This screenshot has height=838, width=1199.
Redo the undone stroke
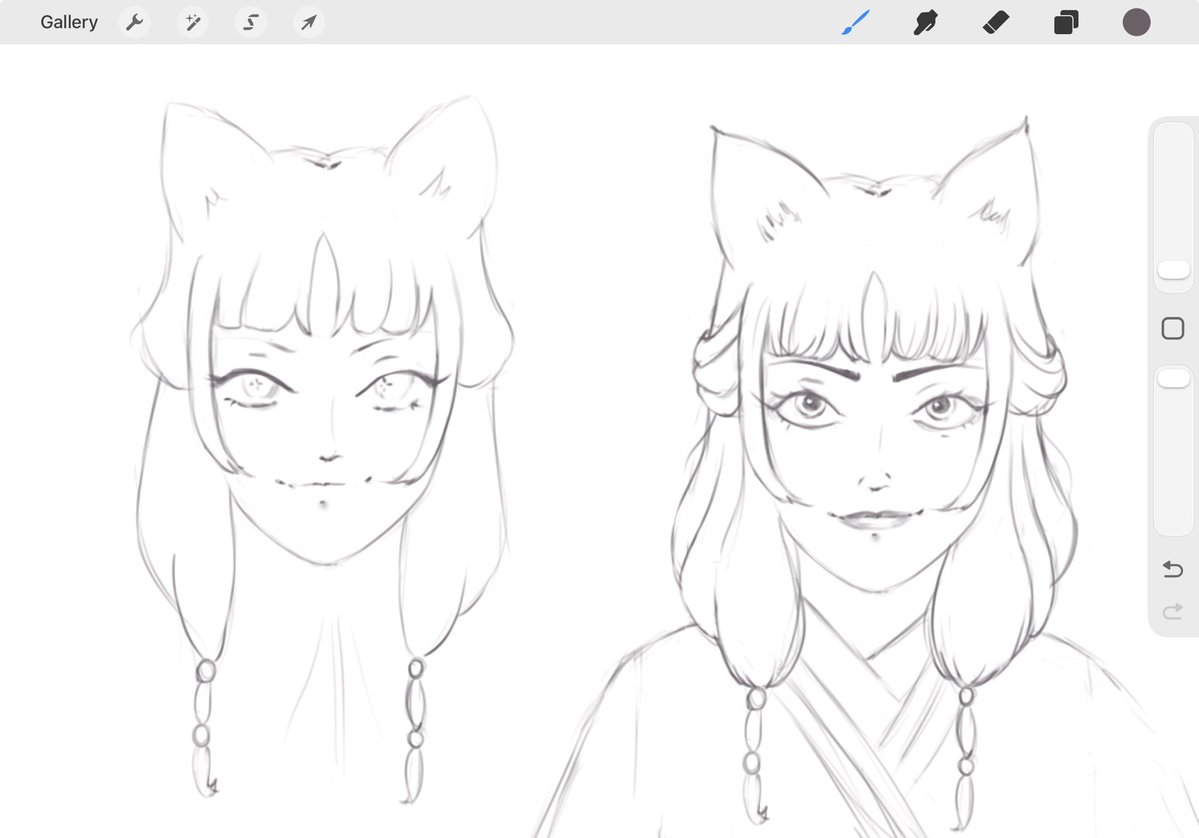(1173, 611)
